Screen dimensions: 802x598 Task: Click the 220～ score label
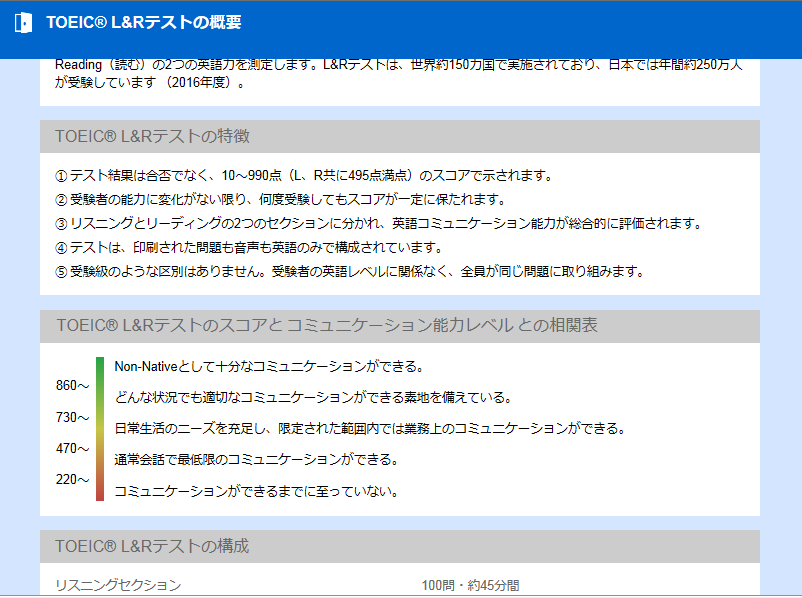coord(73,479)
